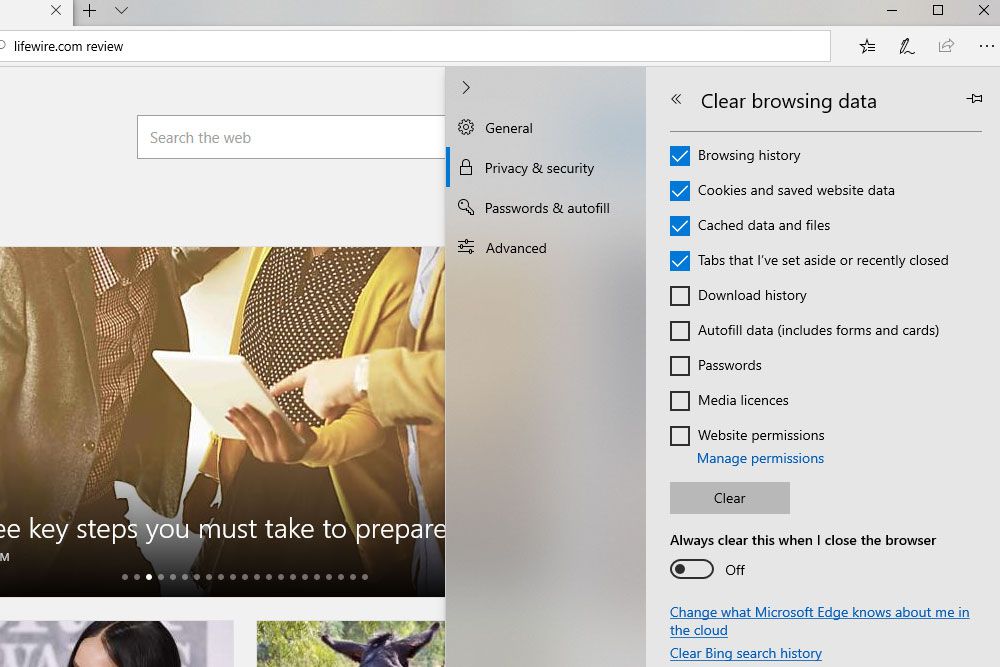The image size is (1000, 667).
Task: Click the Passwords key icon
Action: coord(466,207)
